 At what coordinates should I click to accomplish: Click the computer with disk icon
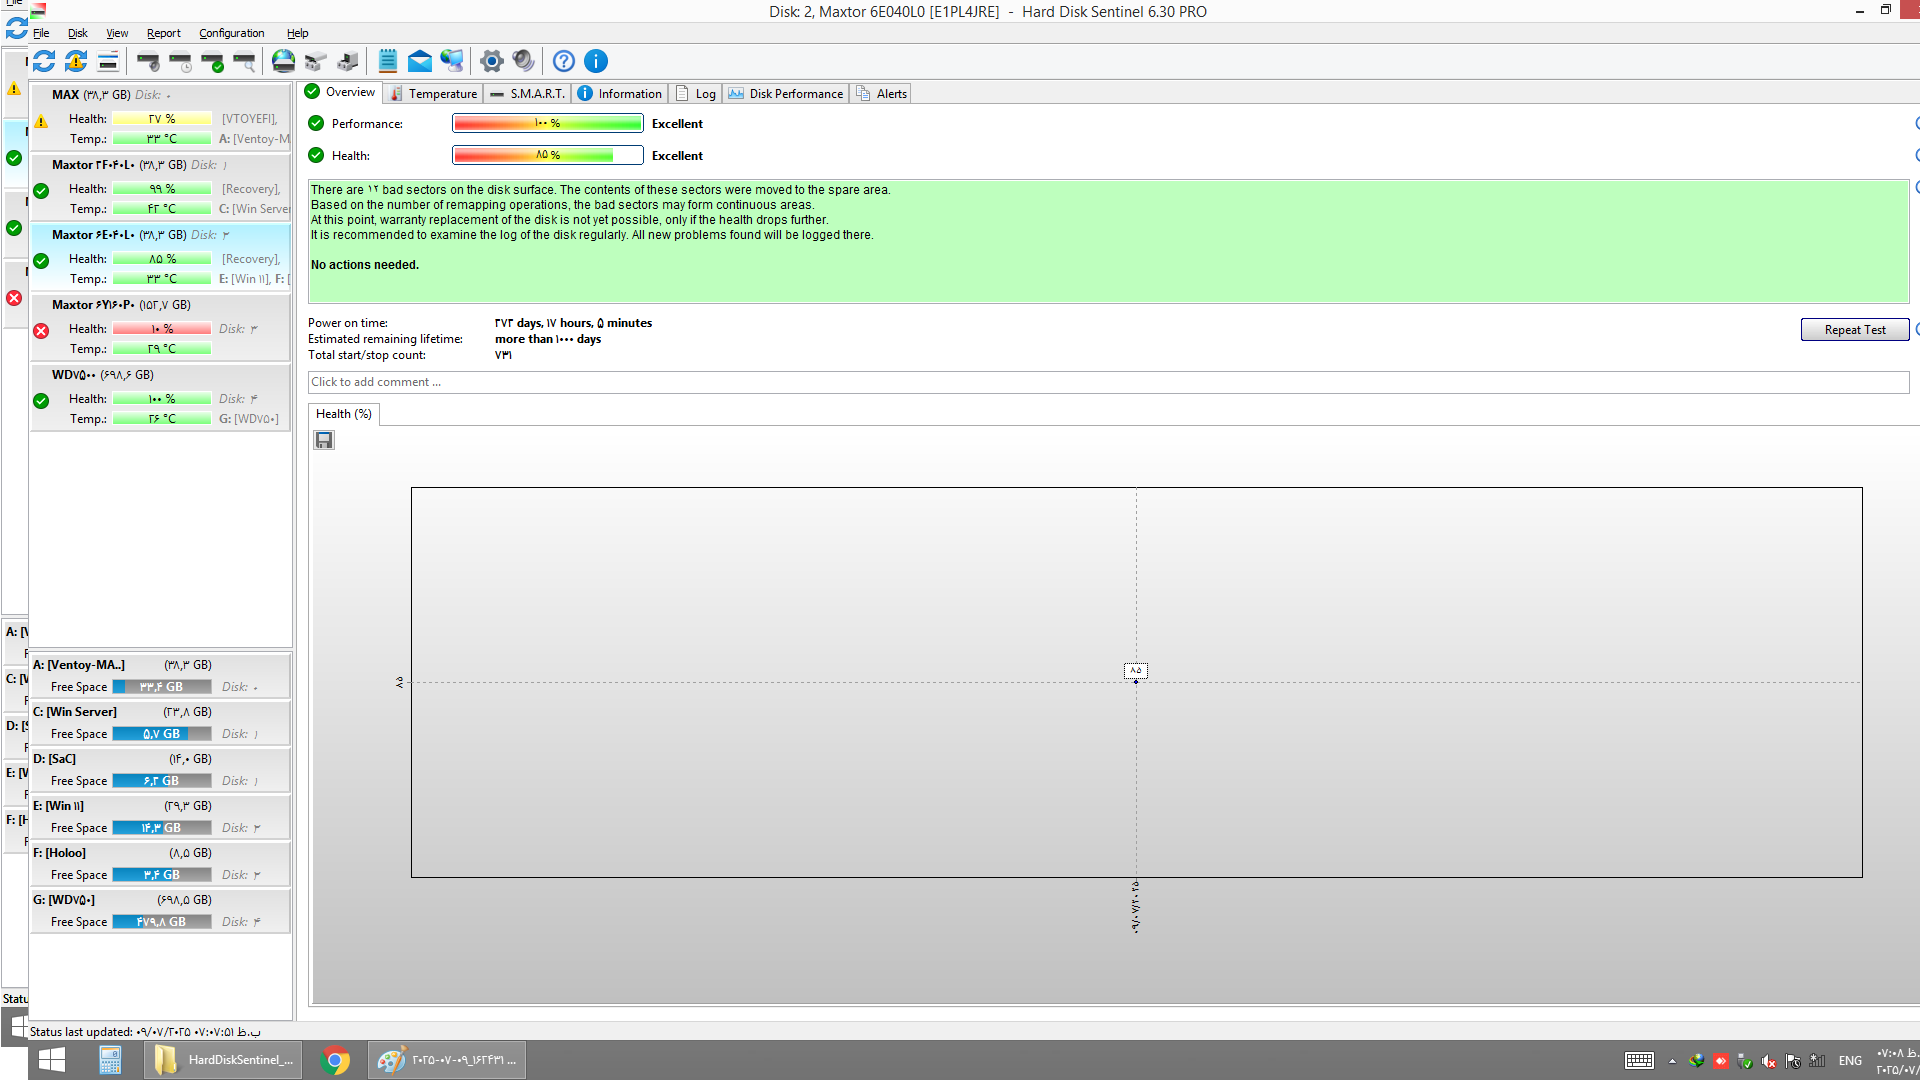click(x=348, y=61)
